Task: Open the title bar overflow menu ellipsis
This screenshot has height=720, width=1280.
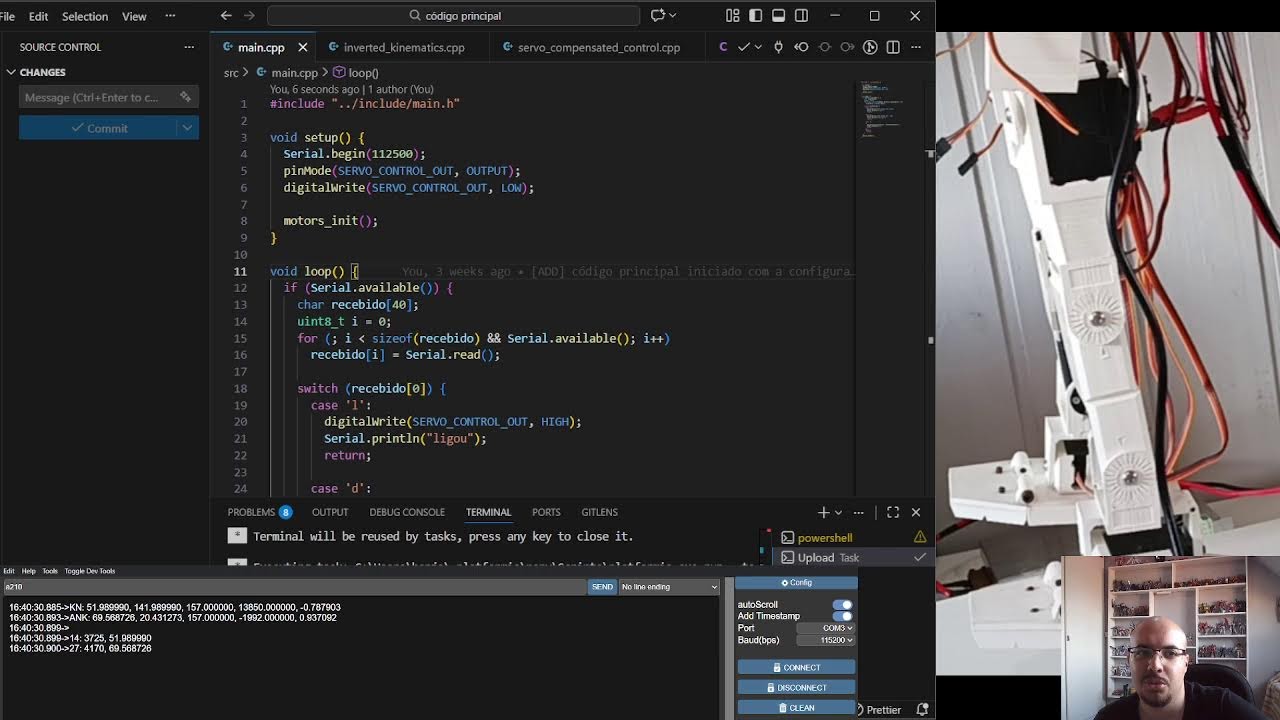Action: [170, 15]
